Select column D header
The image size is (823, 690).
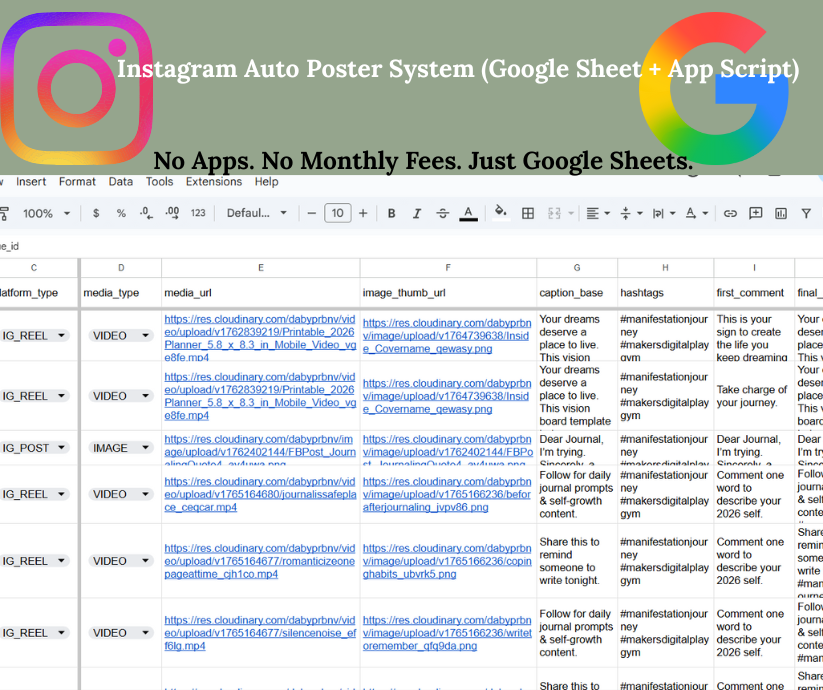pyautogui.click(x=121, y=268)
